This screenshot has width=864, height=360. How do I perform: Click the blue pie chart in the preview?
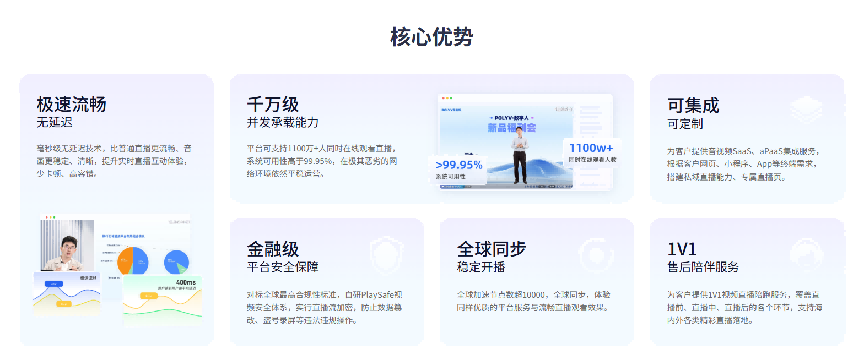point(176,262)
